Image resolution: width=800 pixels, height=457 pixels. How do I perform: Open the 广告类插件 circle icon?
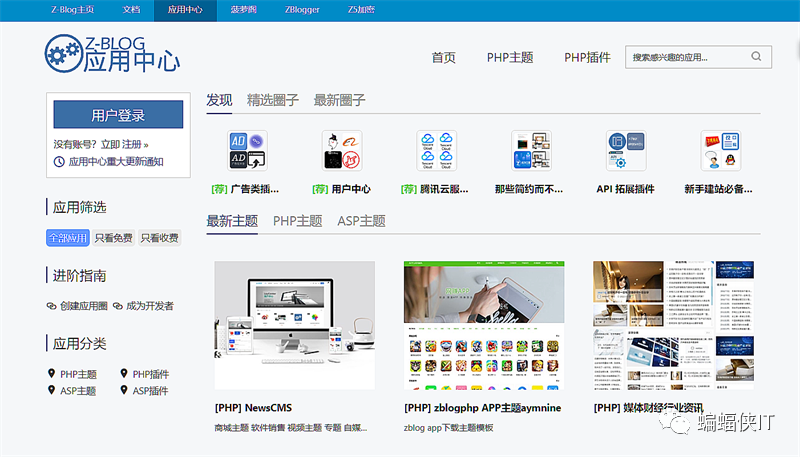click(247, 150)
